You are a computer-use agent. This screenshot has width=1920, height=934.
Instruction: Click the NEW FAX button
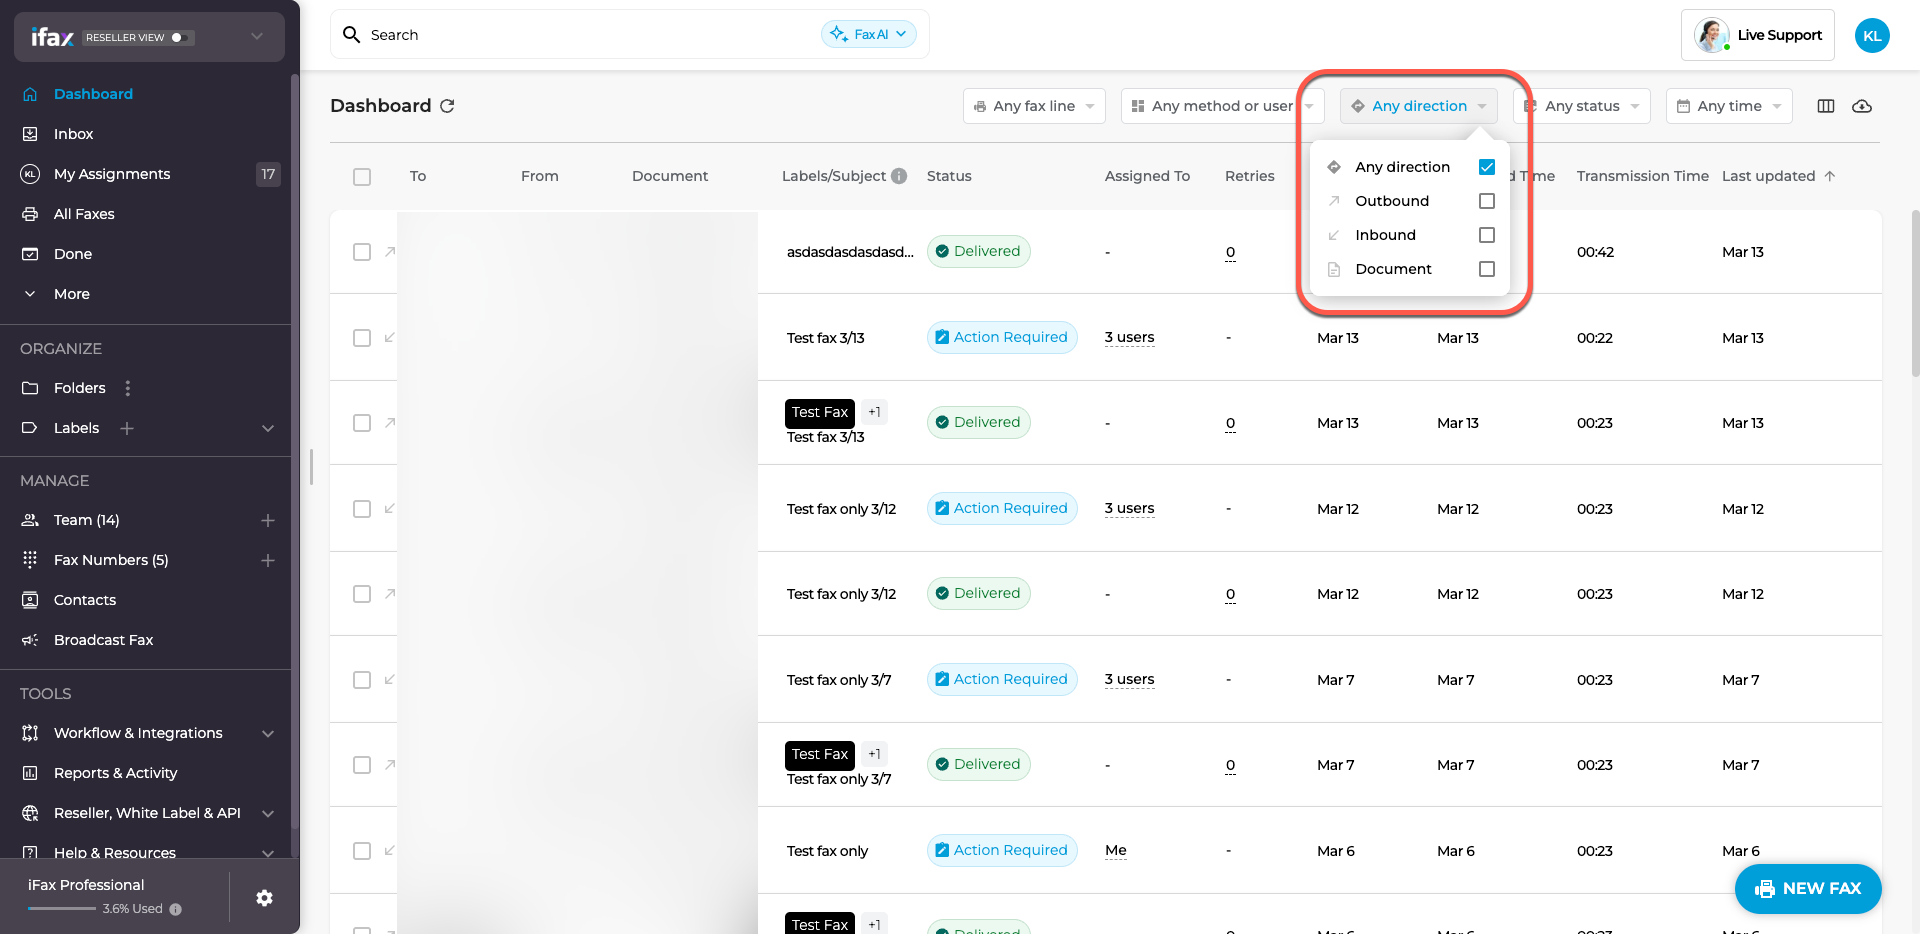[x=1808, y=888]
